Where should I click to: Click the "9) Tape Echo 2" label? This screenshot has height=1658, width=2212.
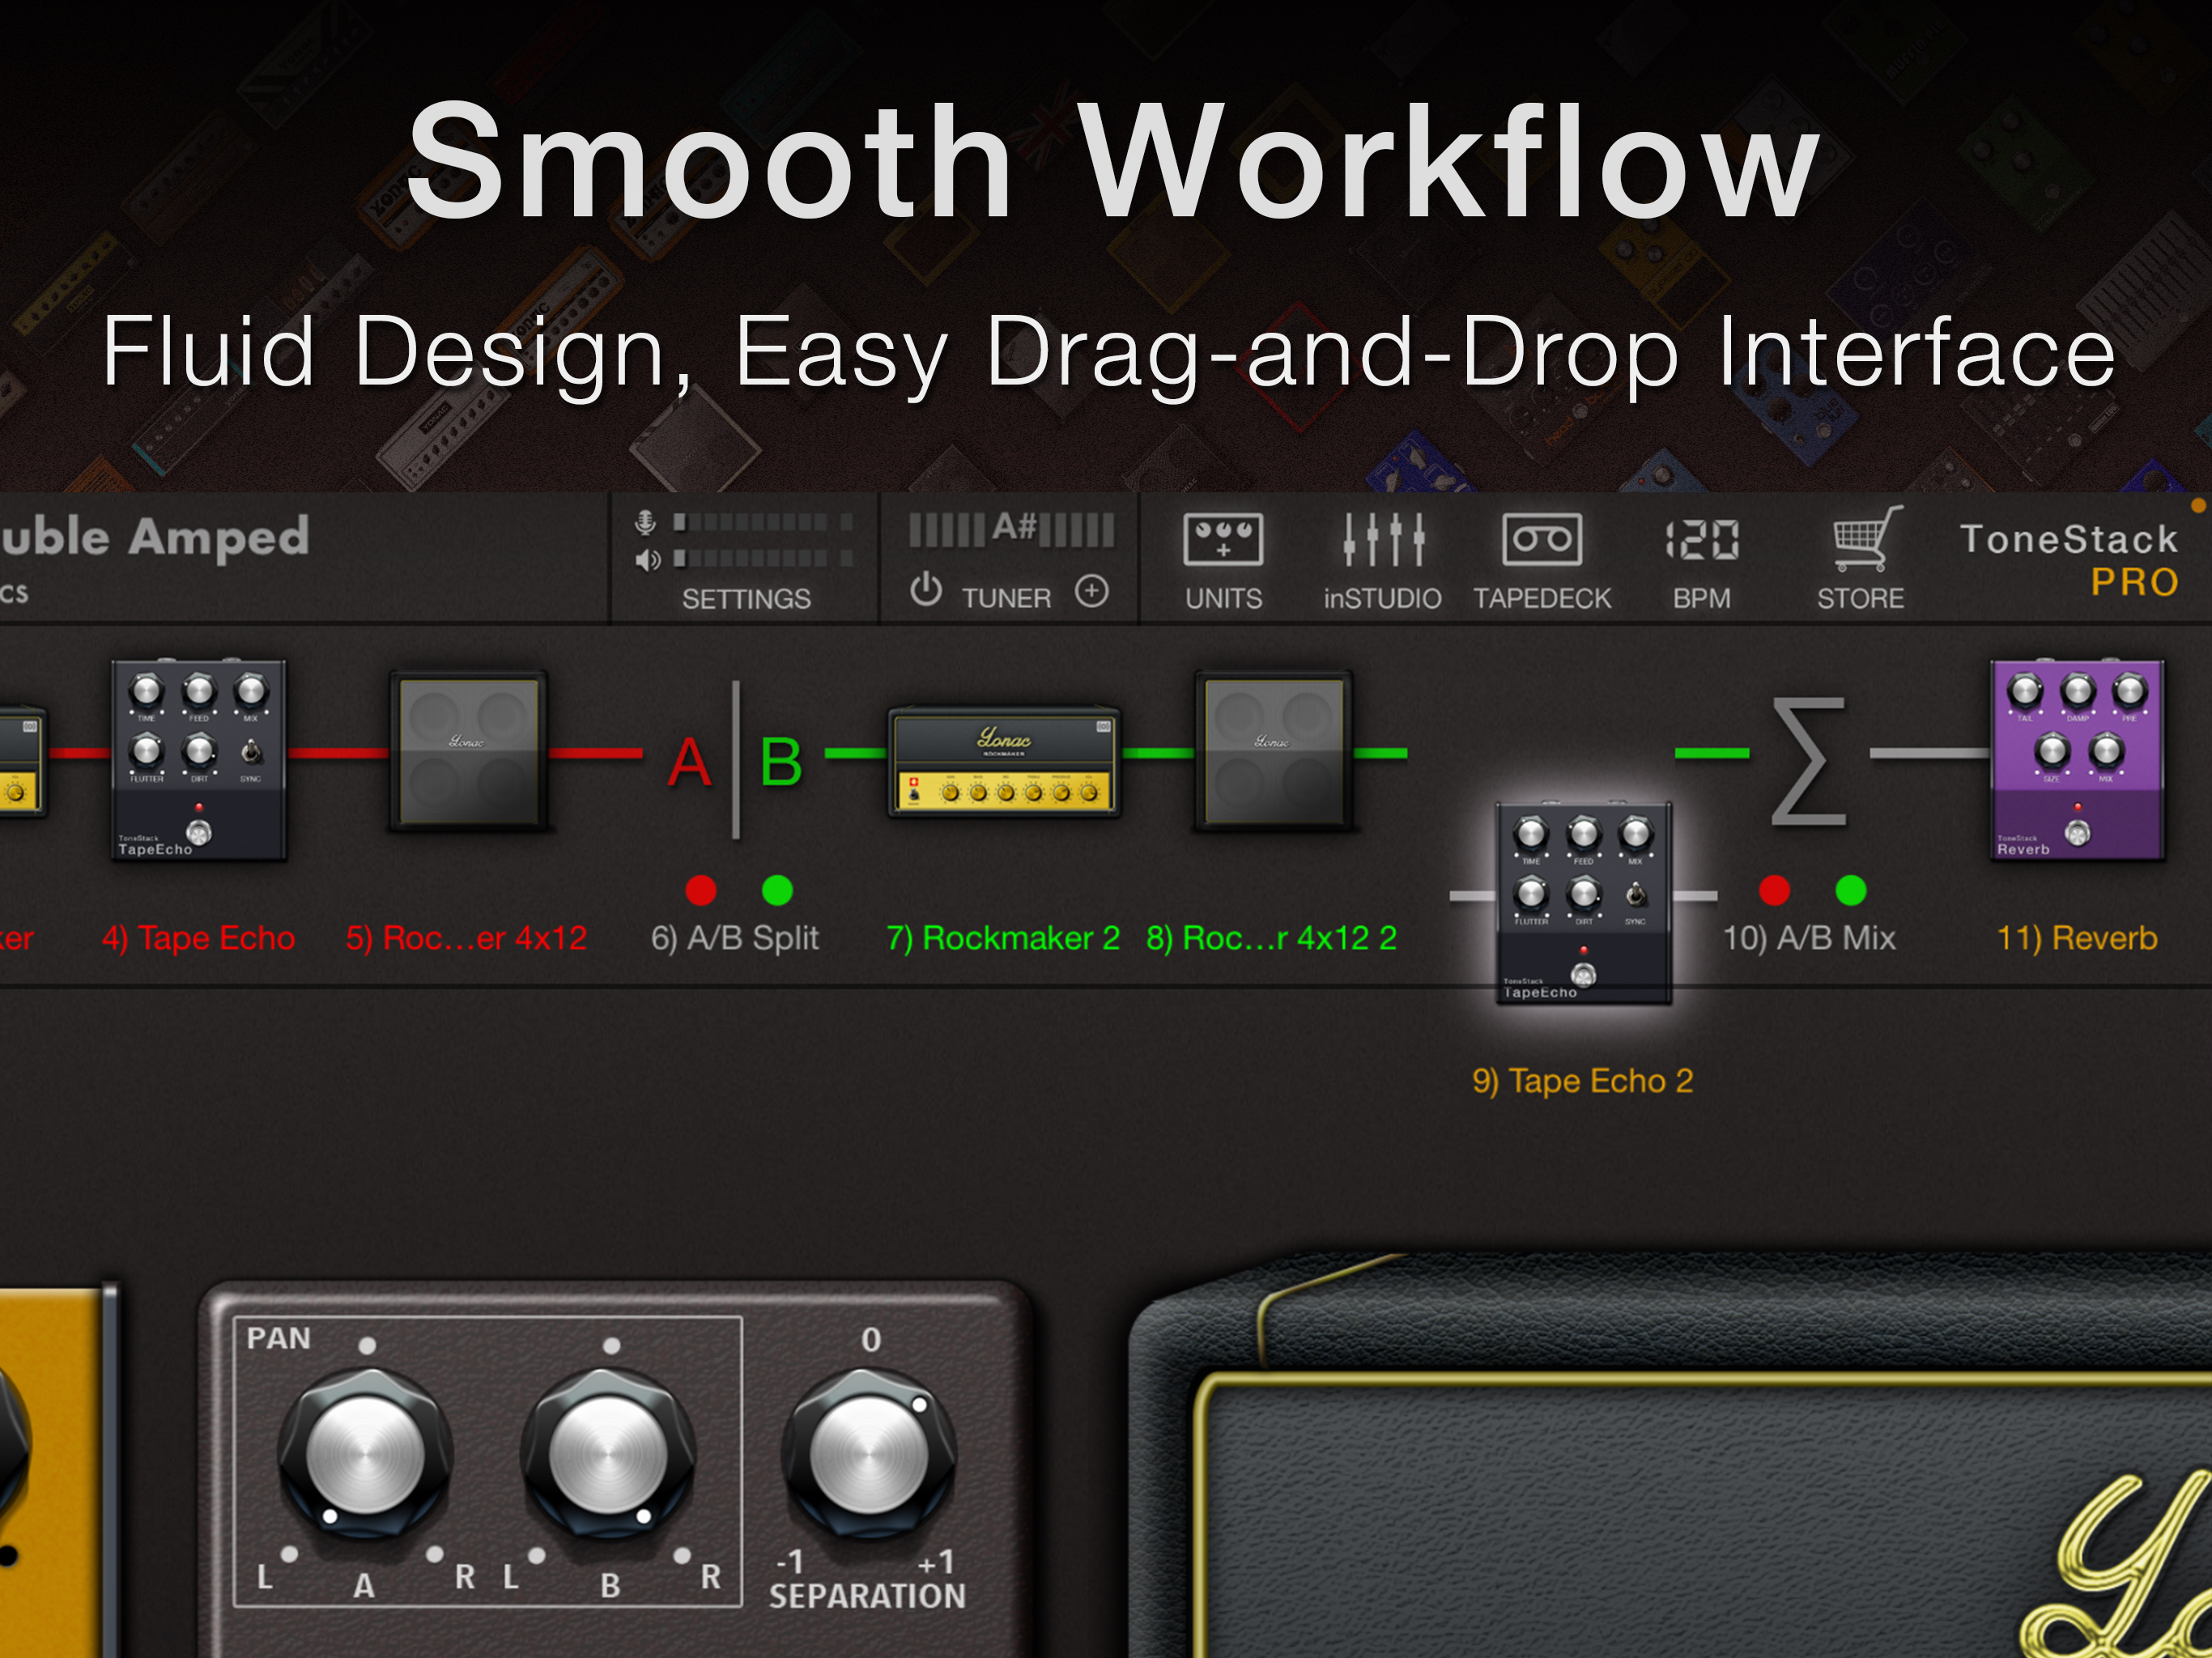click(1582, 1081)
